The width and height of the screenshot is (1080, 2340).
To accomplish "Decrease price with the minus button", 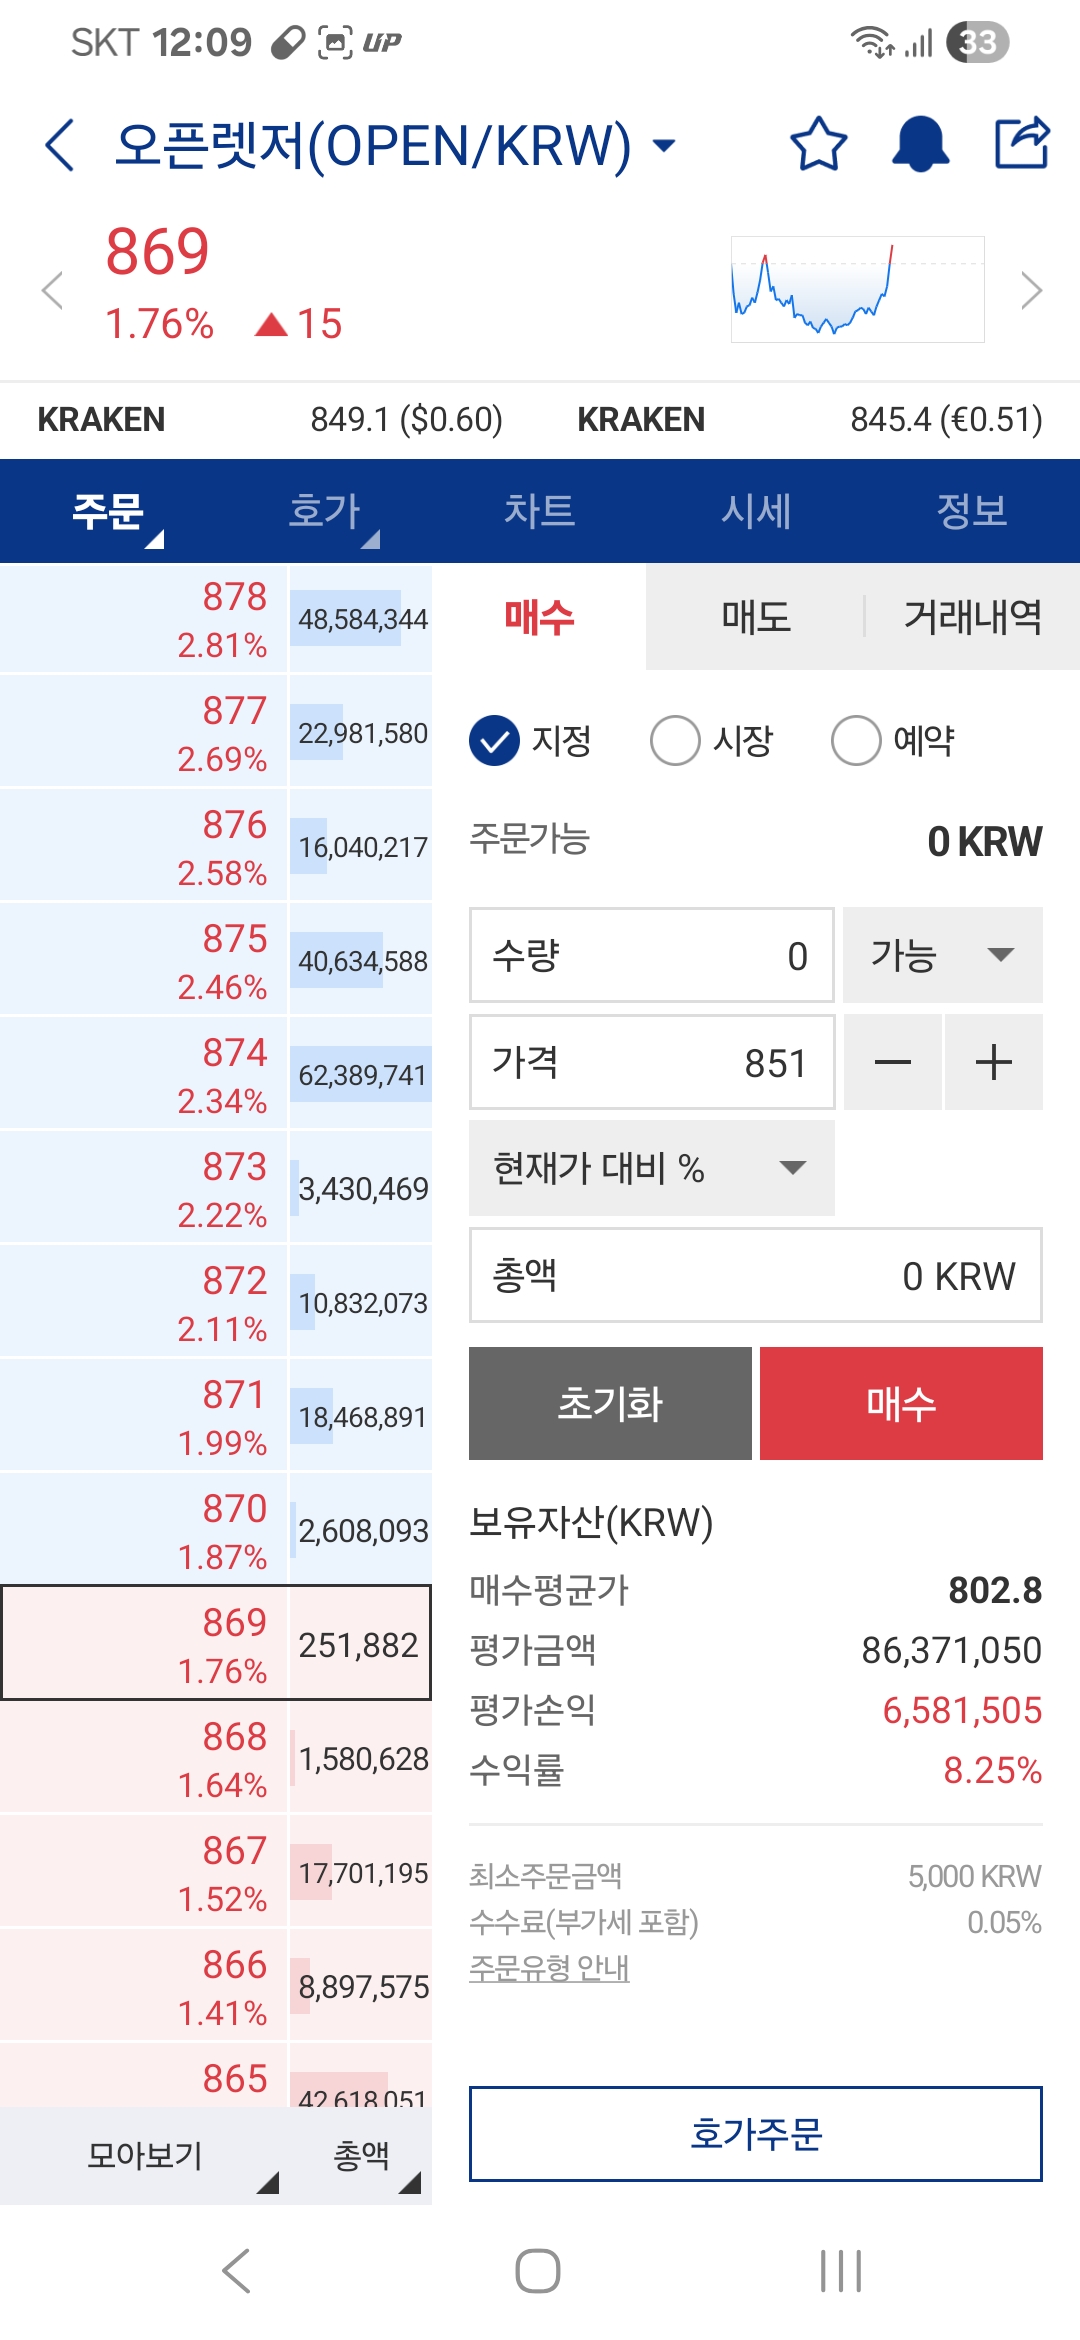I will click(x=892, y=1062).
